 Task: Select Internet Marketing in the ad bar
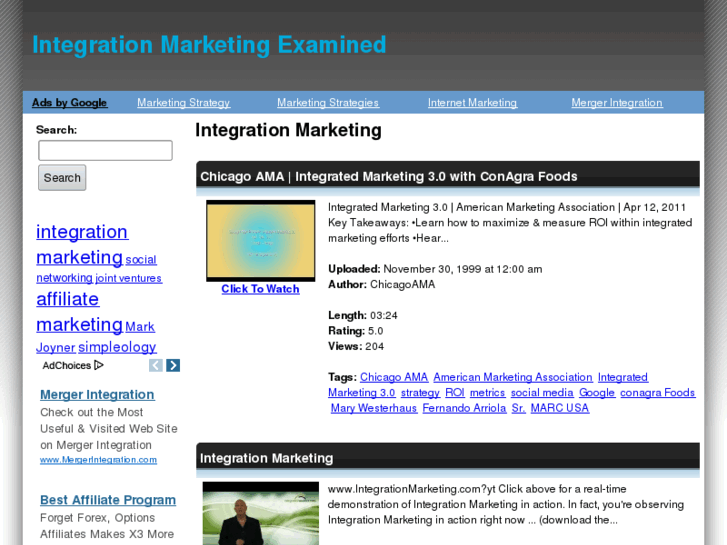coord(472,103)
